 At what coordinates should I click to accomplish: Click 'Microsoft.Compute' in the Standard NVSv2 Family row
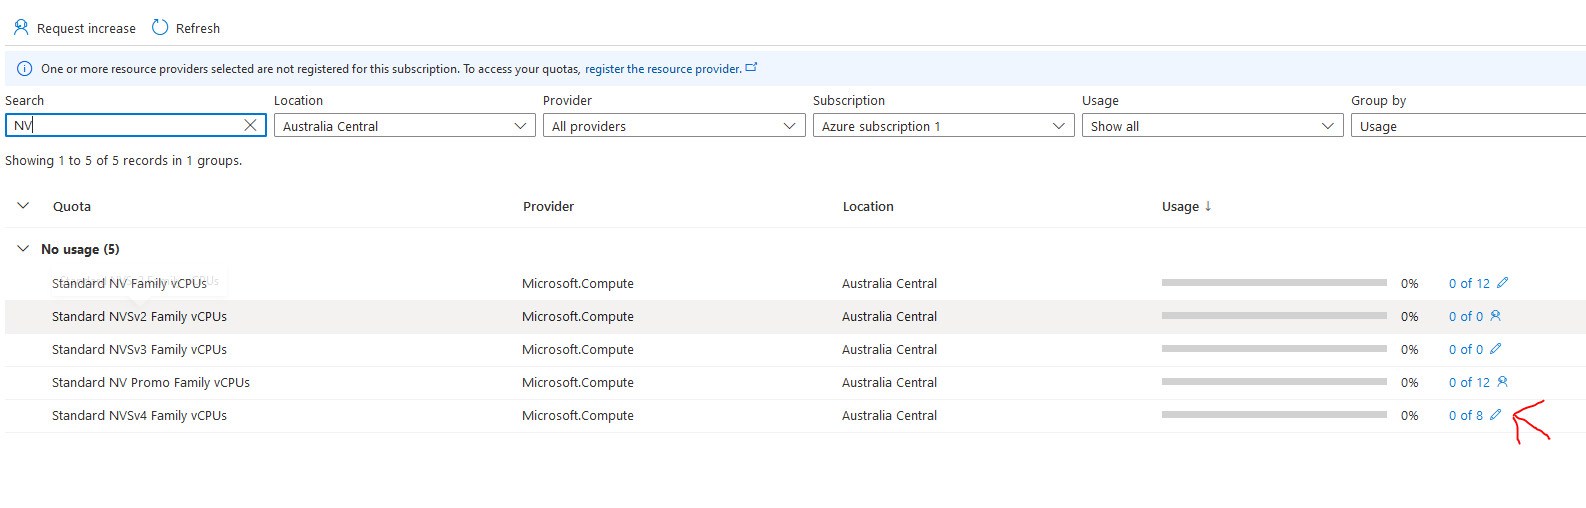click(578, 317)
